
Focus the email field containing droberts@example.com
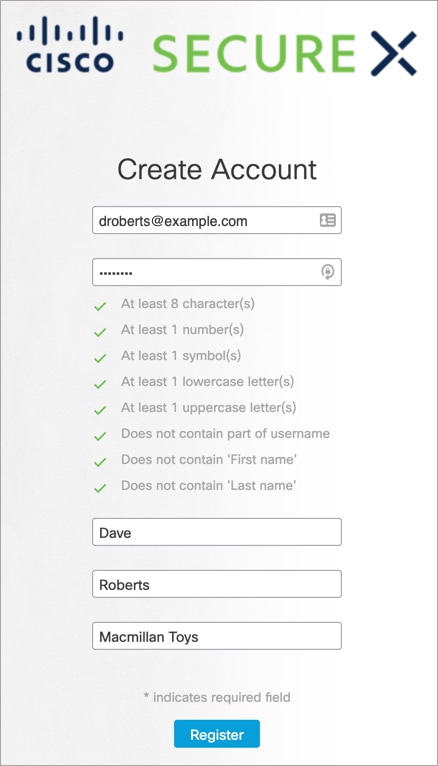tap(217, 220)
